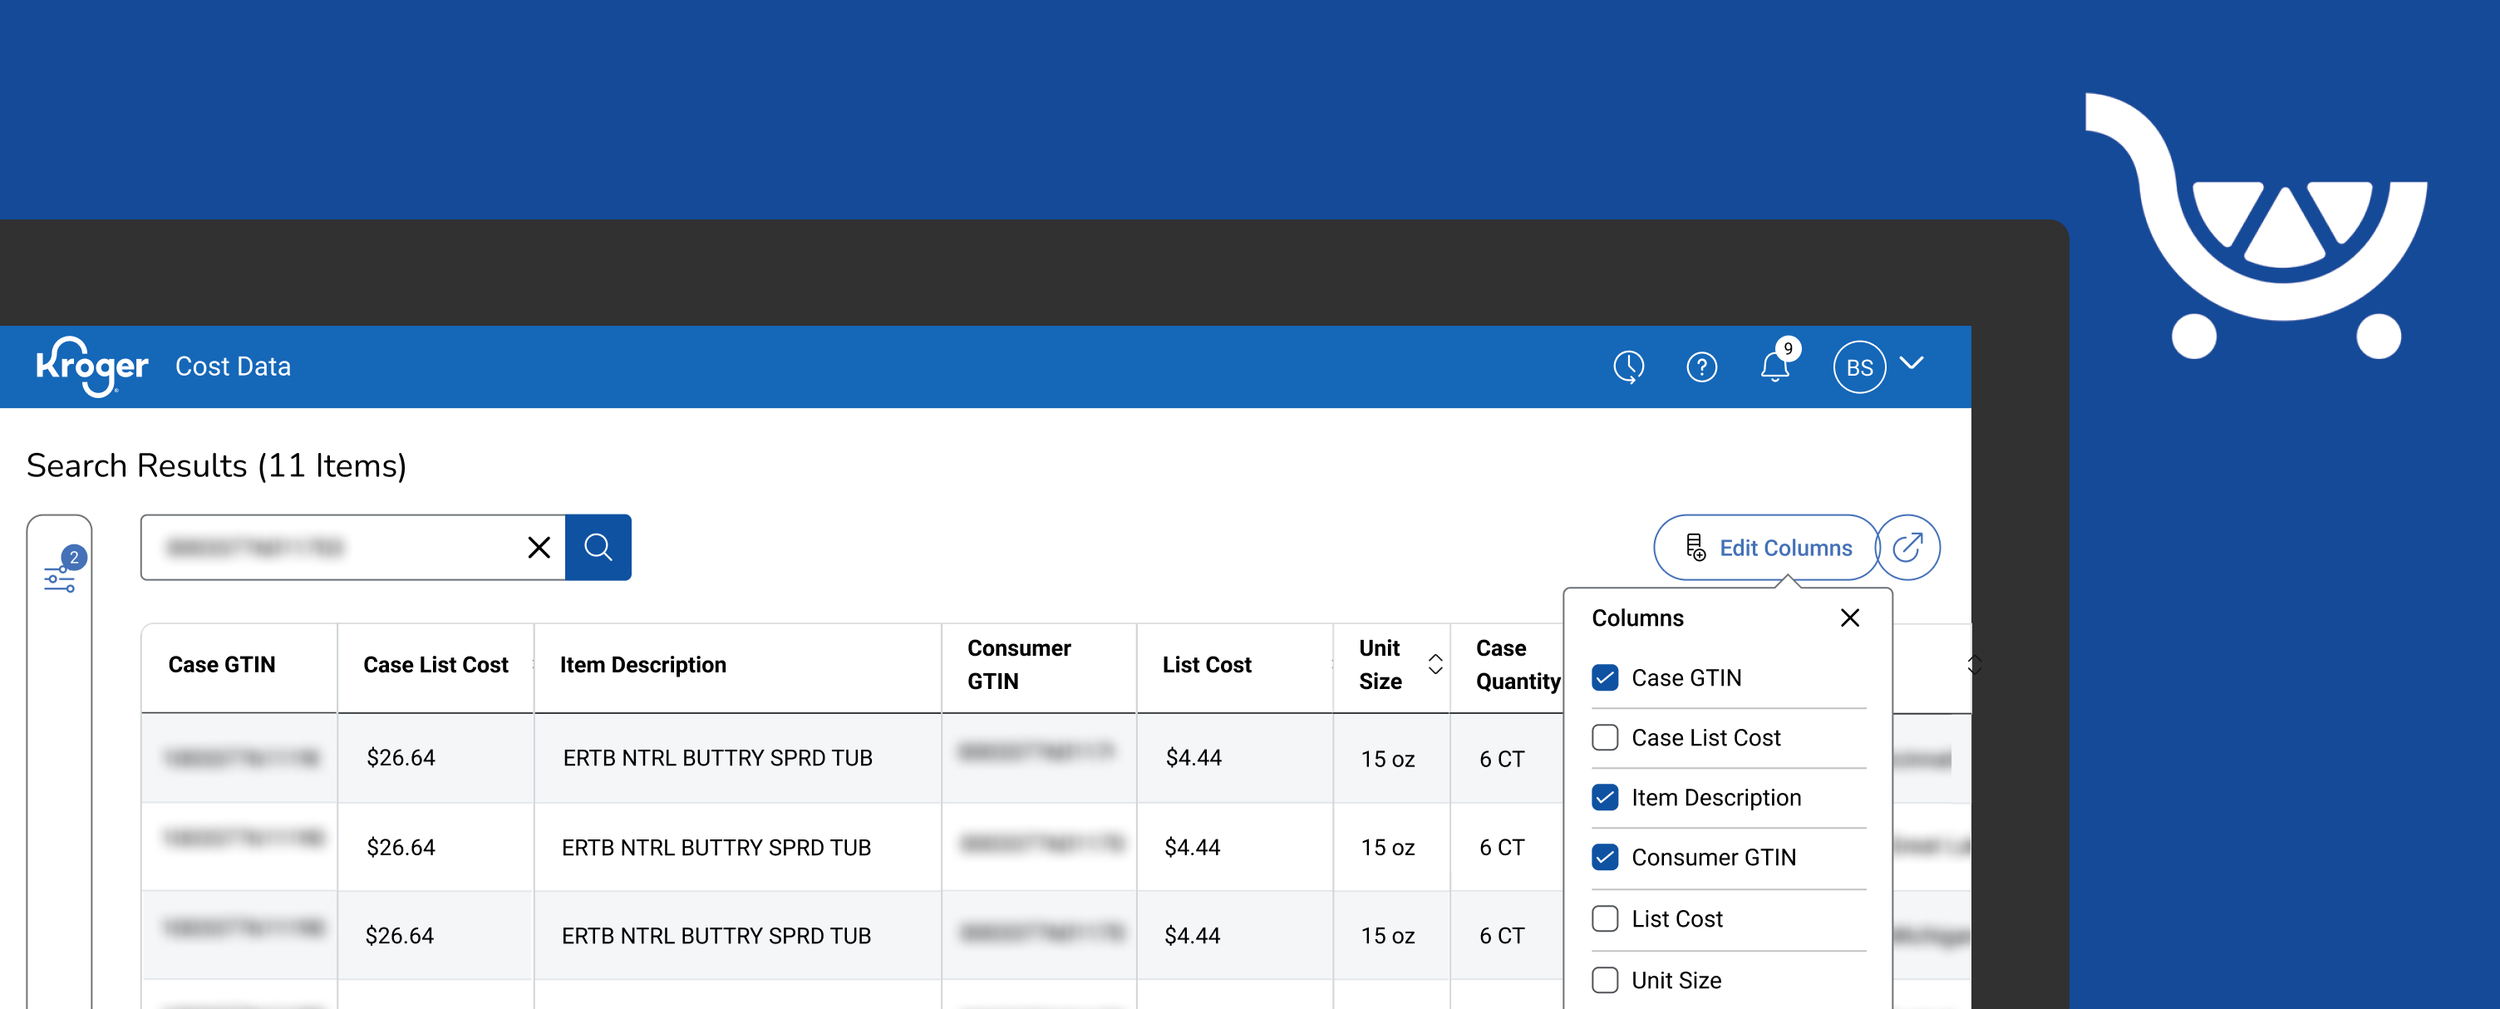Expand the user account chevron
The height and width of the screenshot is (1009, 2500).
click(1912, 363)
